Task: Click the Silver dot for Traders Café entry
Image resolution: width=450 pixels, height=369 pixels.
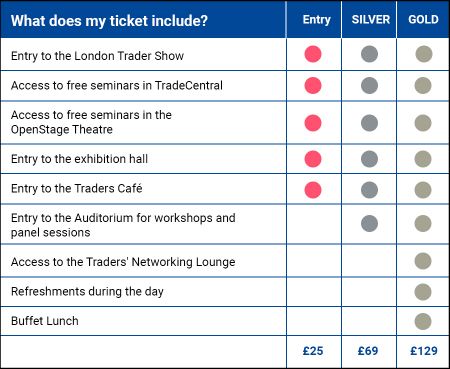Action: point(369,190)
